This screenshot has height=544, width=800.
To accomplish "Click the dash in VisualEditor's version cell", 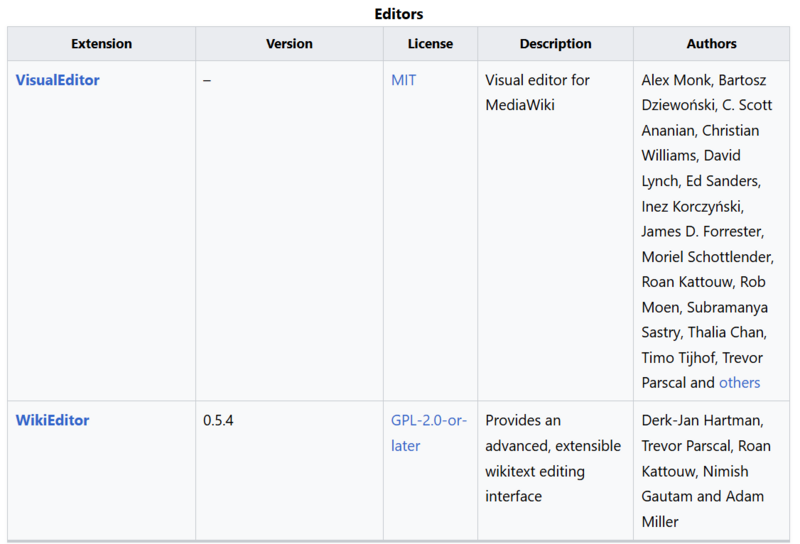I will 207,81.
